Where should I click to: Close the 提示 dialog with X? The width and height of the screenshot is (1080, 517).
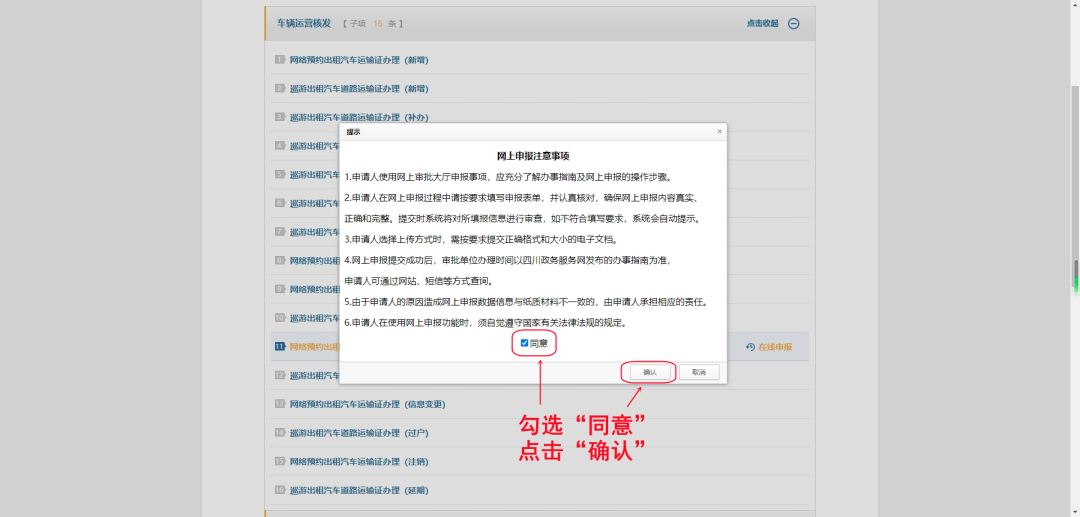(719, 131)
